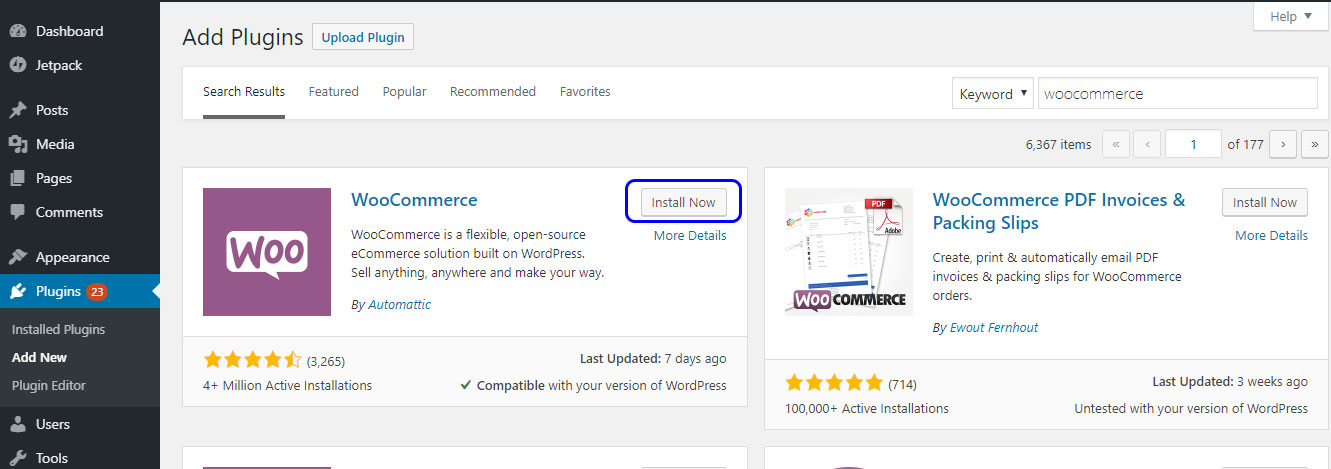Switch to the Featured tab
Screen dimensions: 1331x469
pos(333,91)
